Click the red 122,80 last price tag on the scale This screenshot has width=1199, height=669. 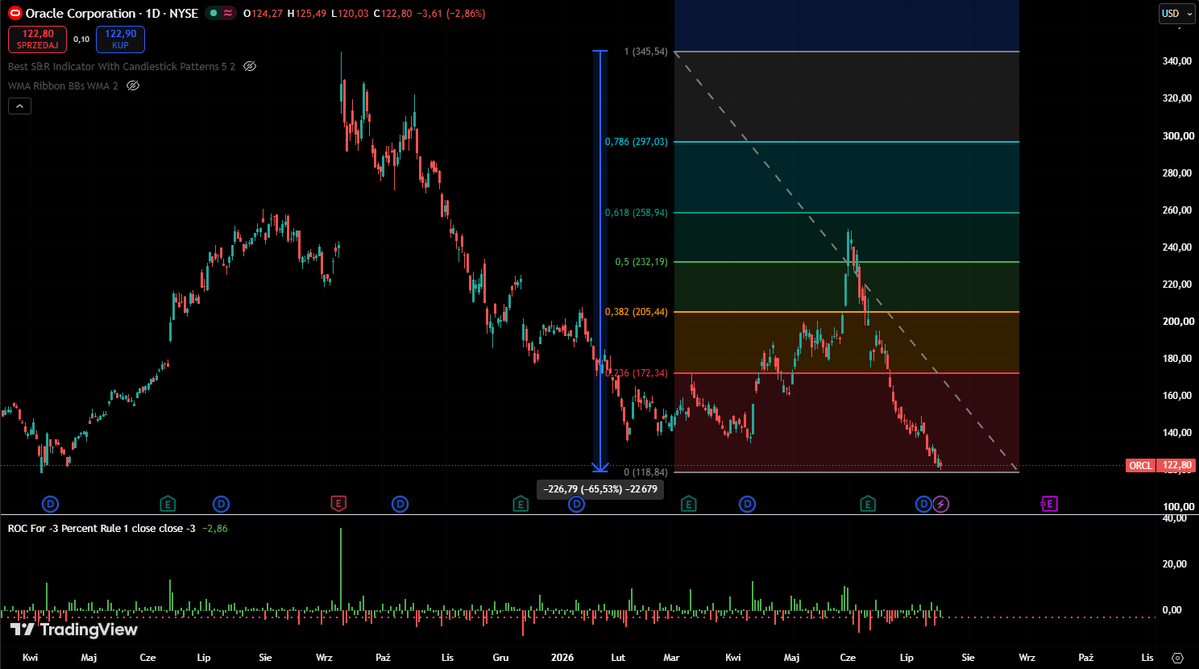point(1177,465)
